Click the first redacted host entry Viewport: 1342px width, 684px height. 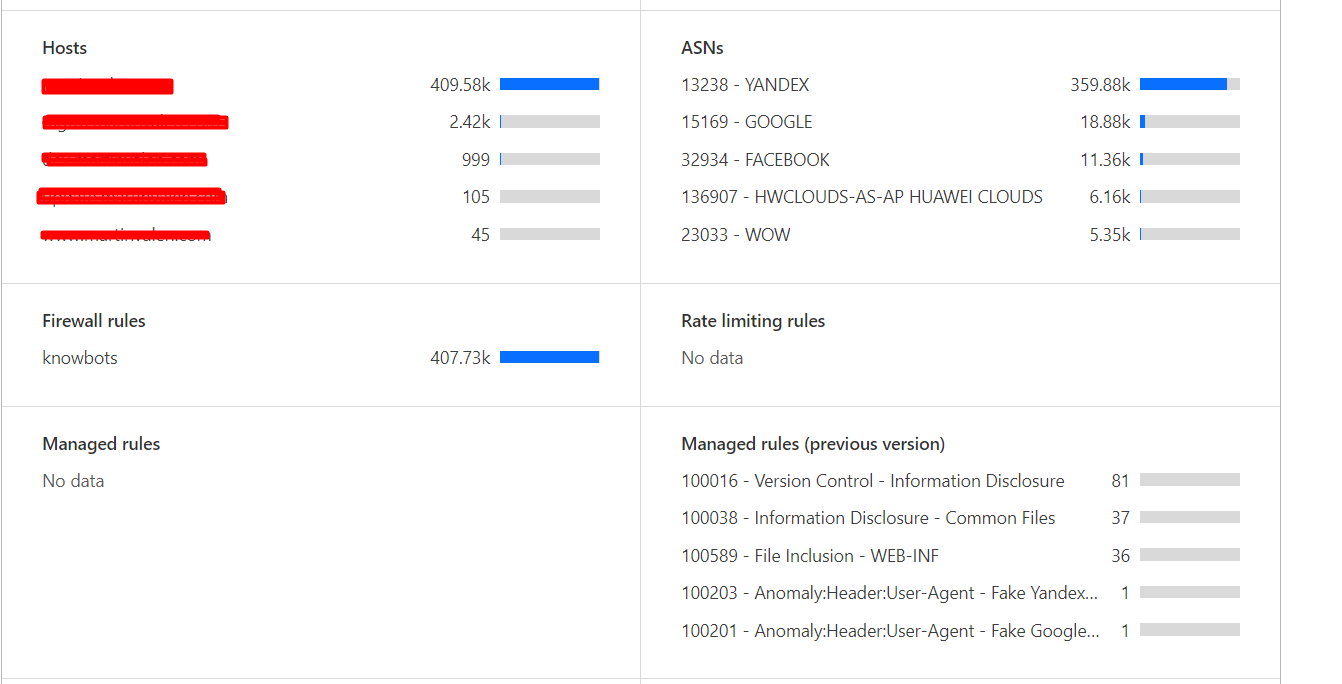[107, 86]
